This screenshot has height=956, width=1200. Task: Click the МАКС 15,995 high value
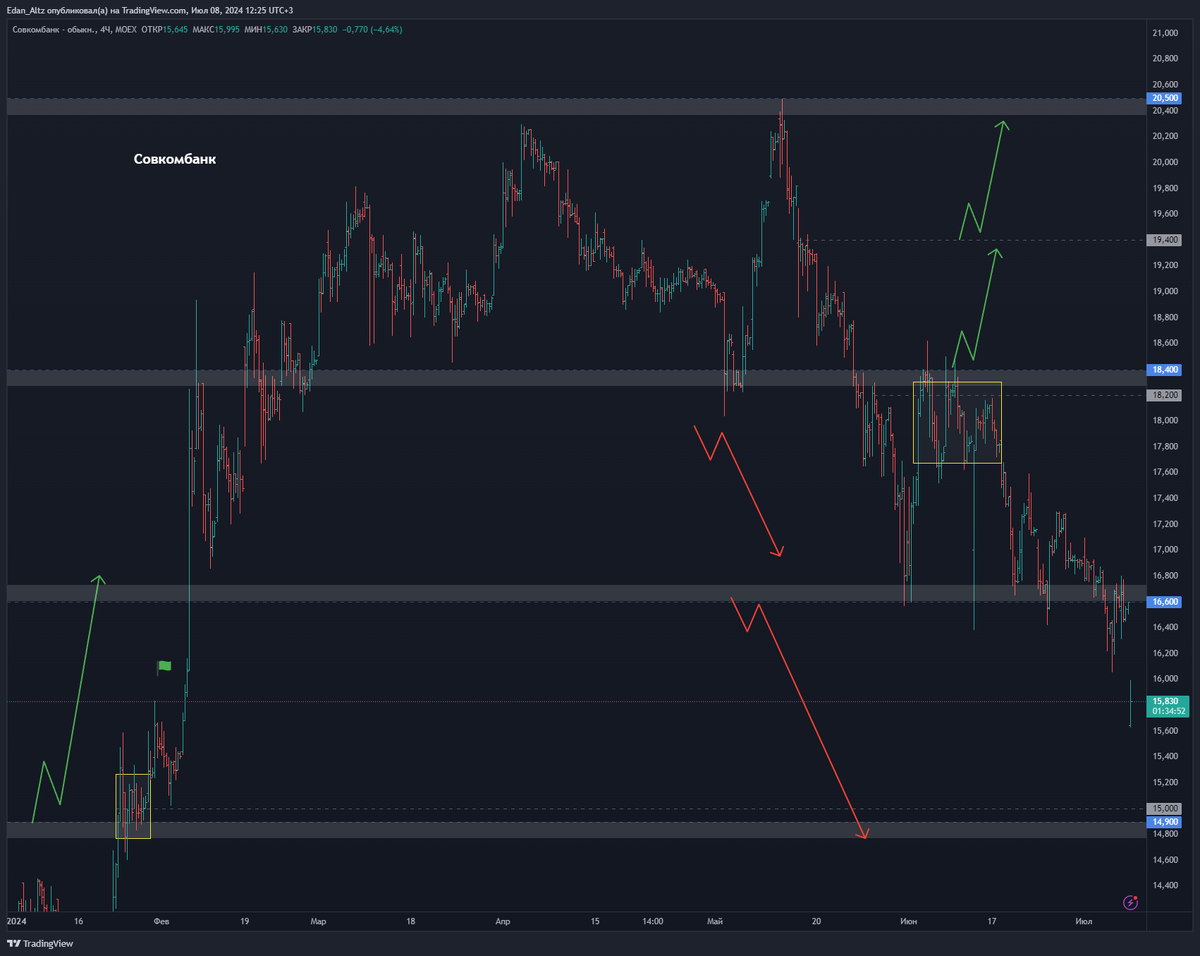[x=217, y=29]
